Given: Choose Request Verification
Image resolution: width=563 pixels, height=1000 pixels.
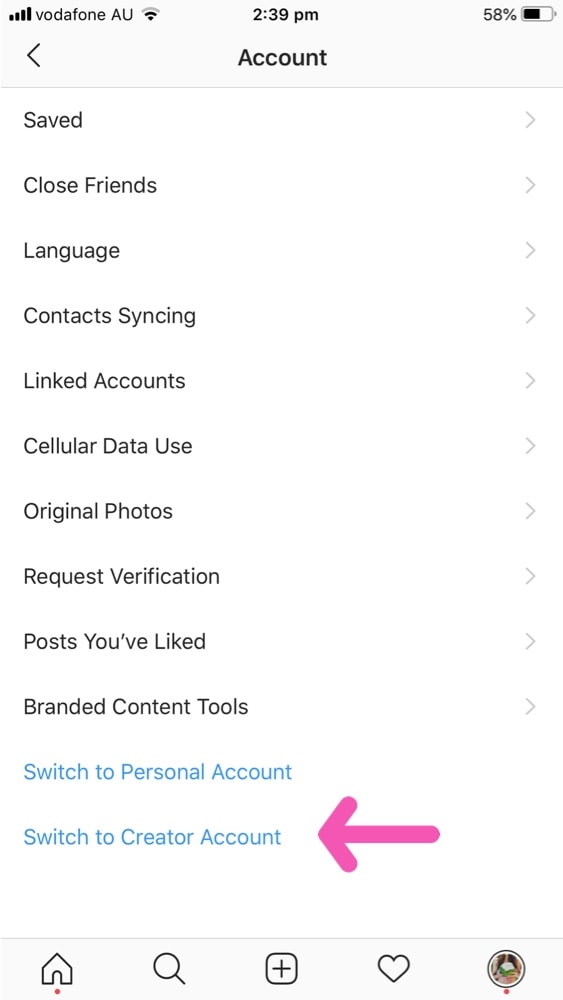Looking at the screenshot, I should coord(281,576).
